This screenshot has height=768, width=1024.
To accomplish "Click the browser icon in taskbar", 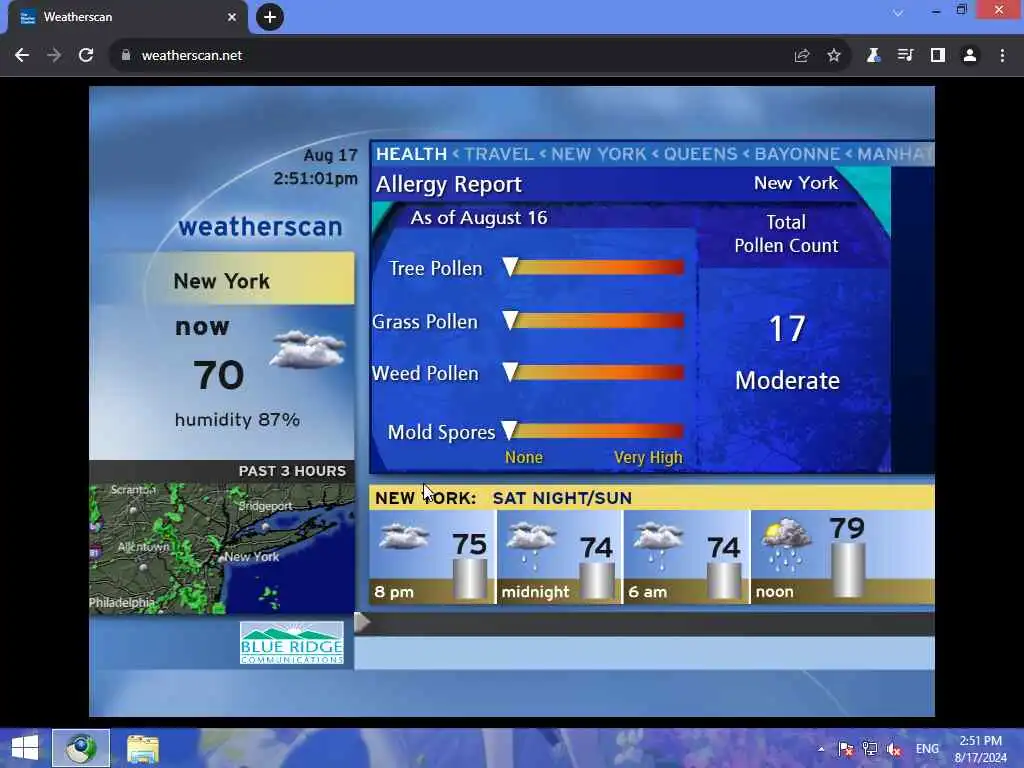I will click(x=81, y=748).
